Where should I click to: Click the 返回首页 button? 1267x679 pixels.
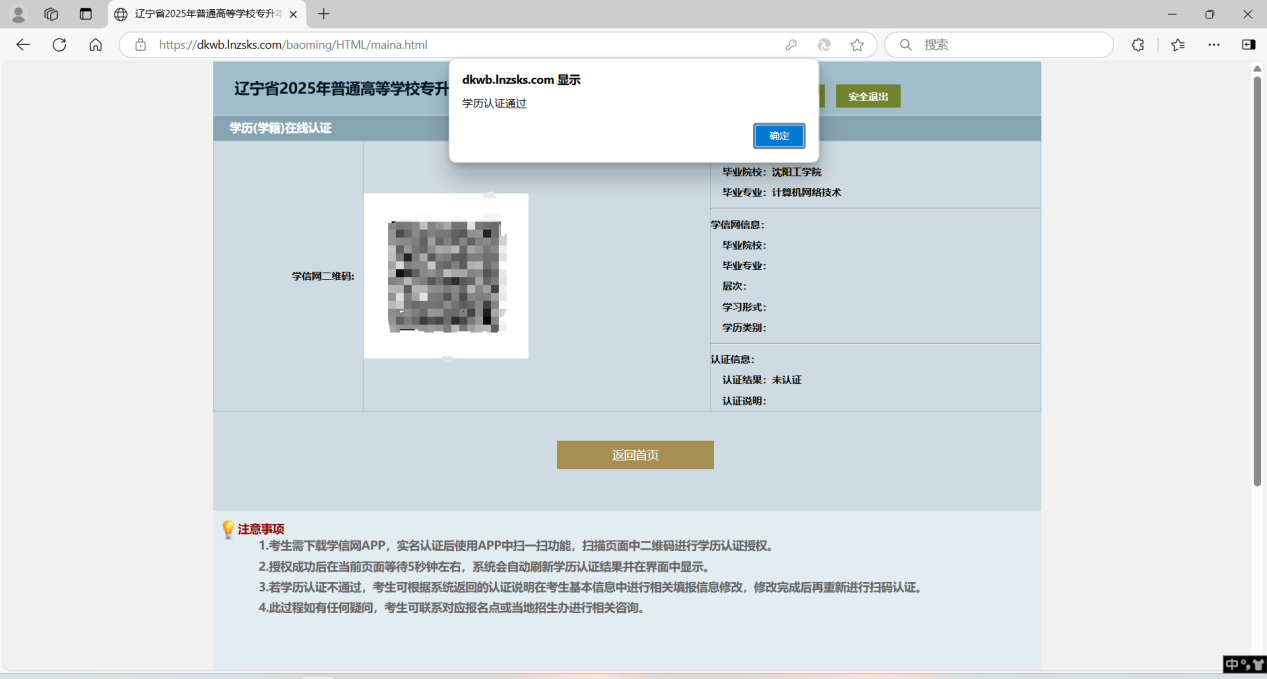[x=635, y=455]
